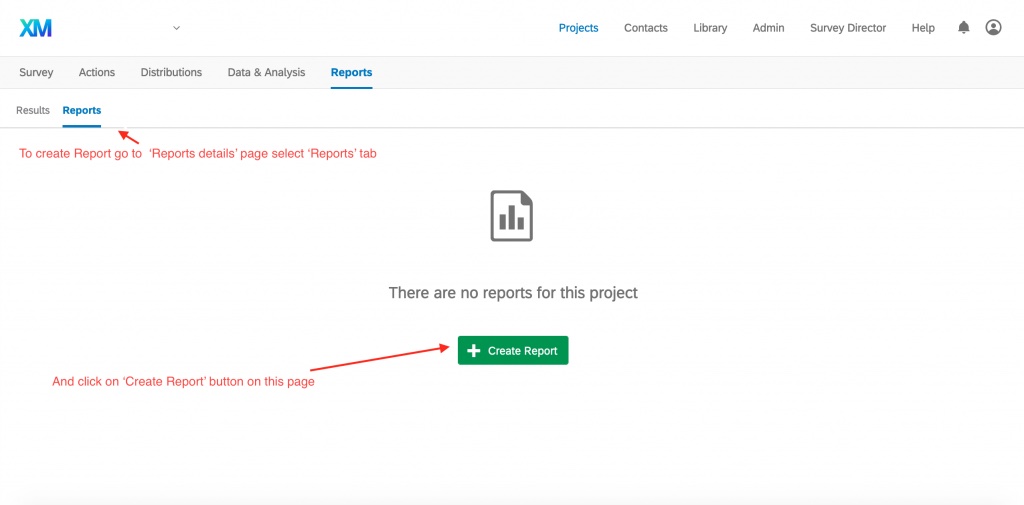Click the green Create Report button
1024x505 pixels.
tap(513, 351)
